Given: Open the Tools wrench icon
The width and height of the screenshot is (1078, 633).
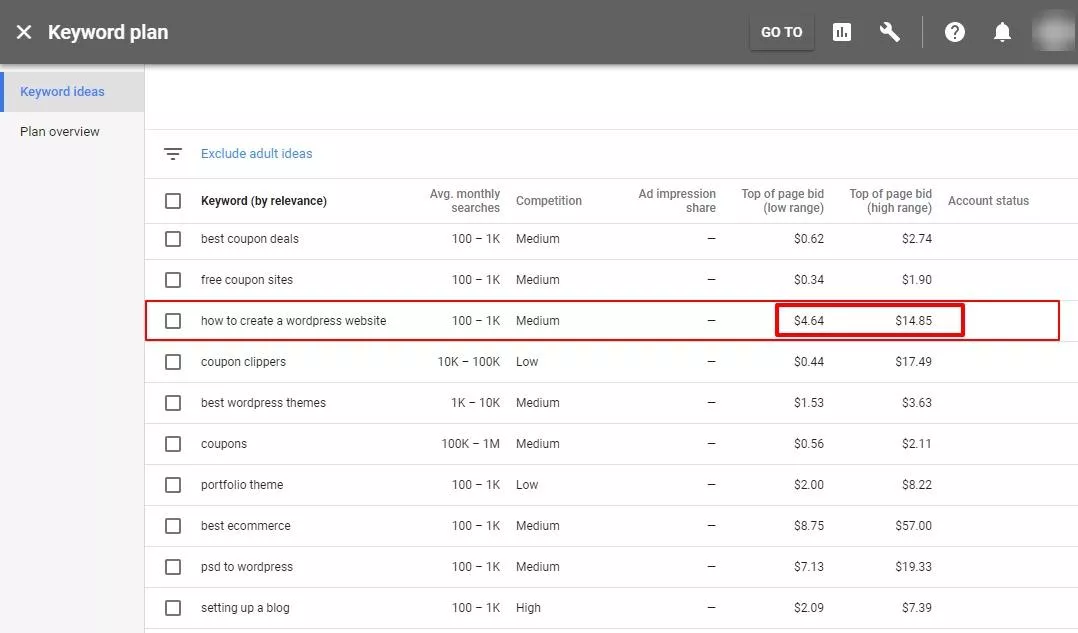Looking at the screenshot, I should [x=890, y=32].
